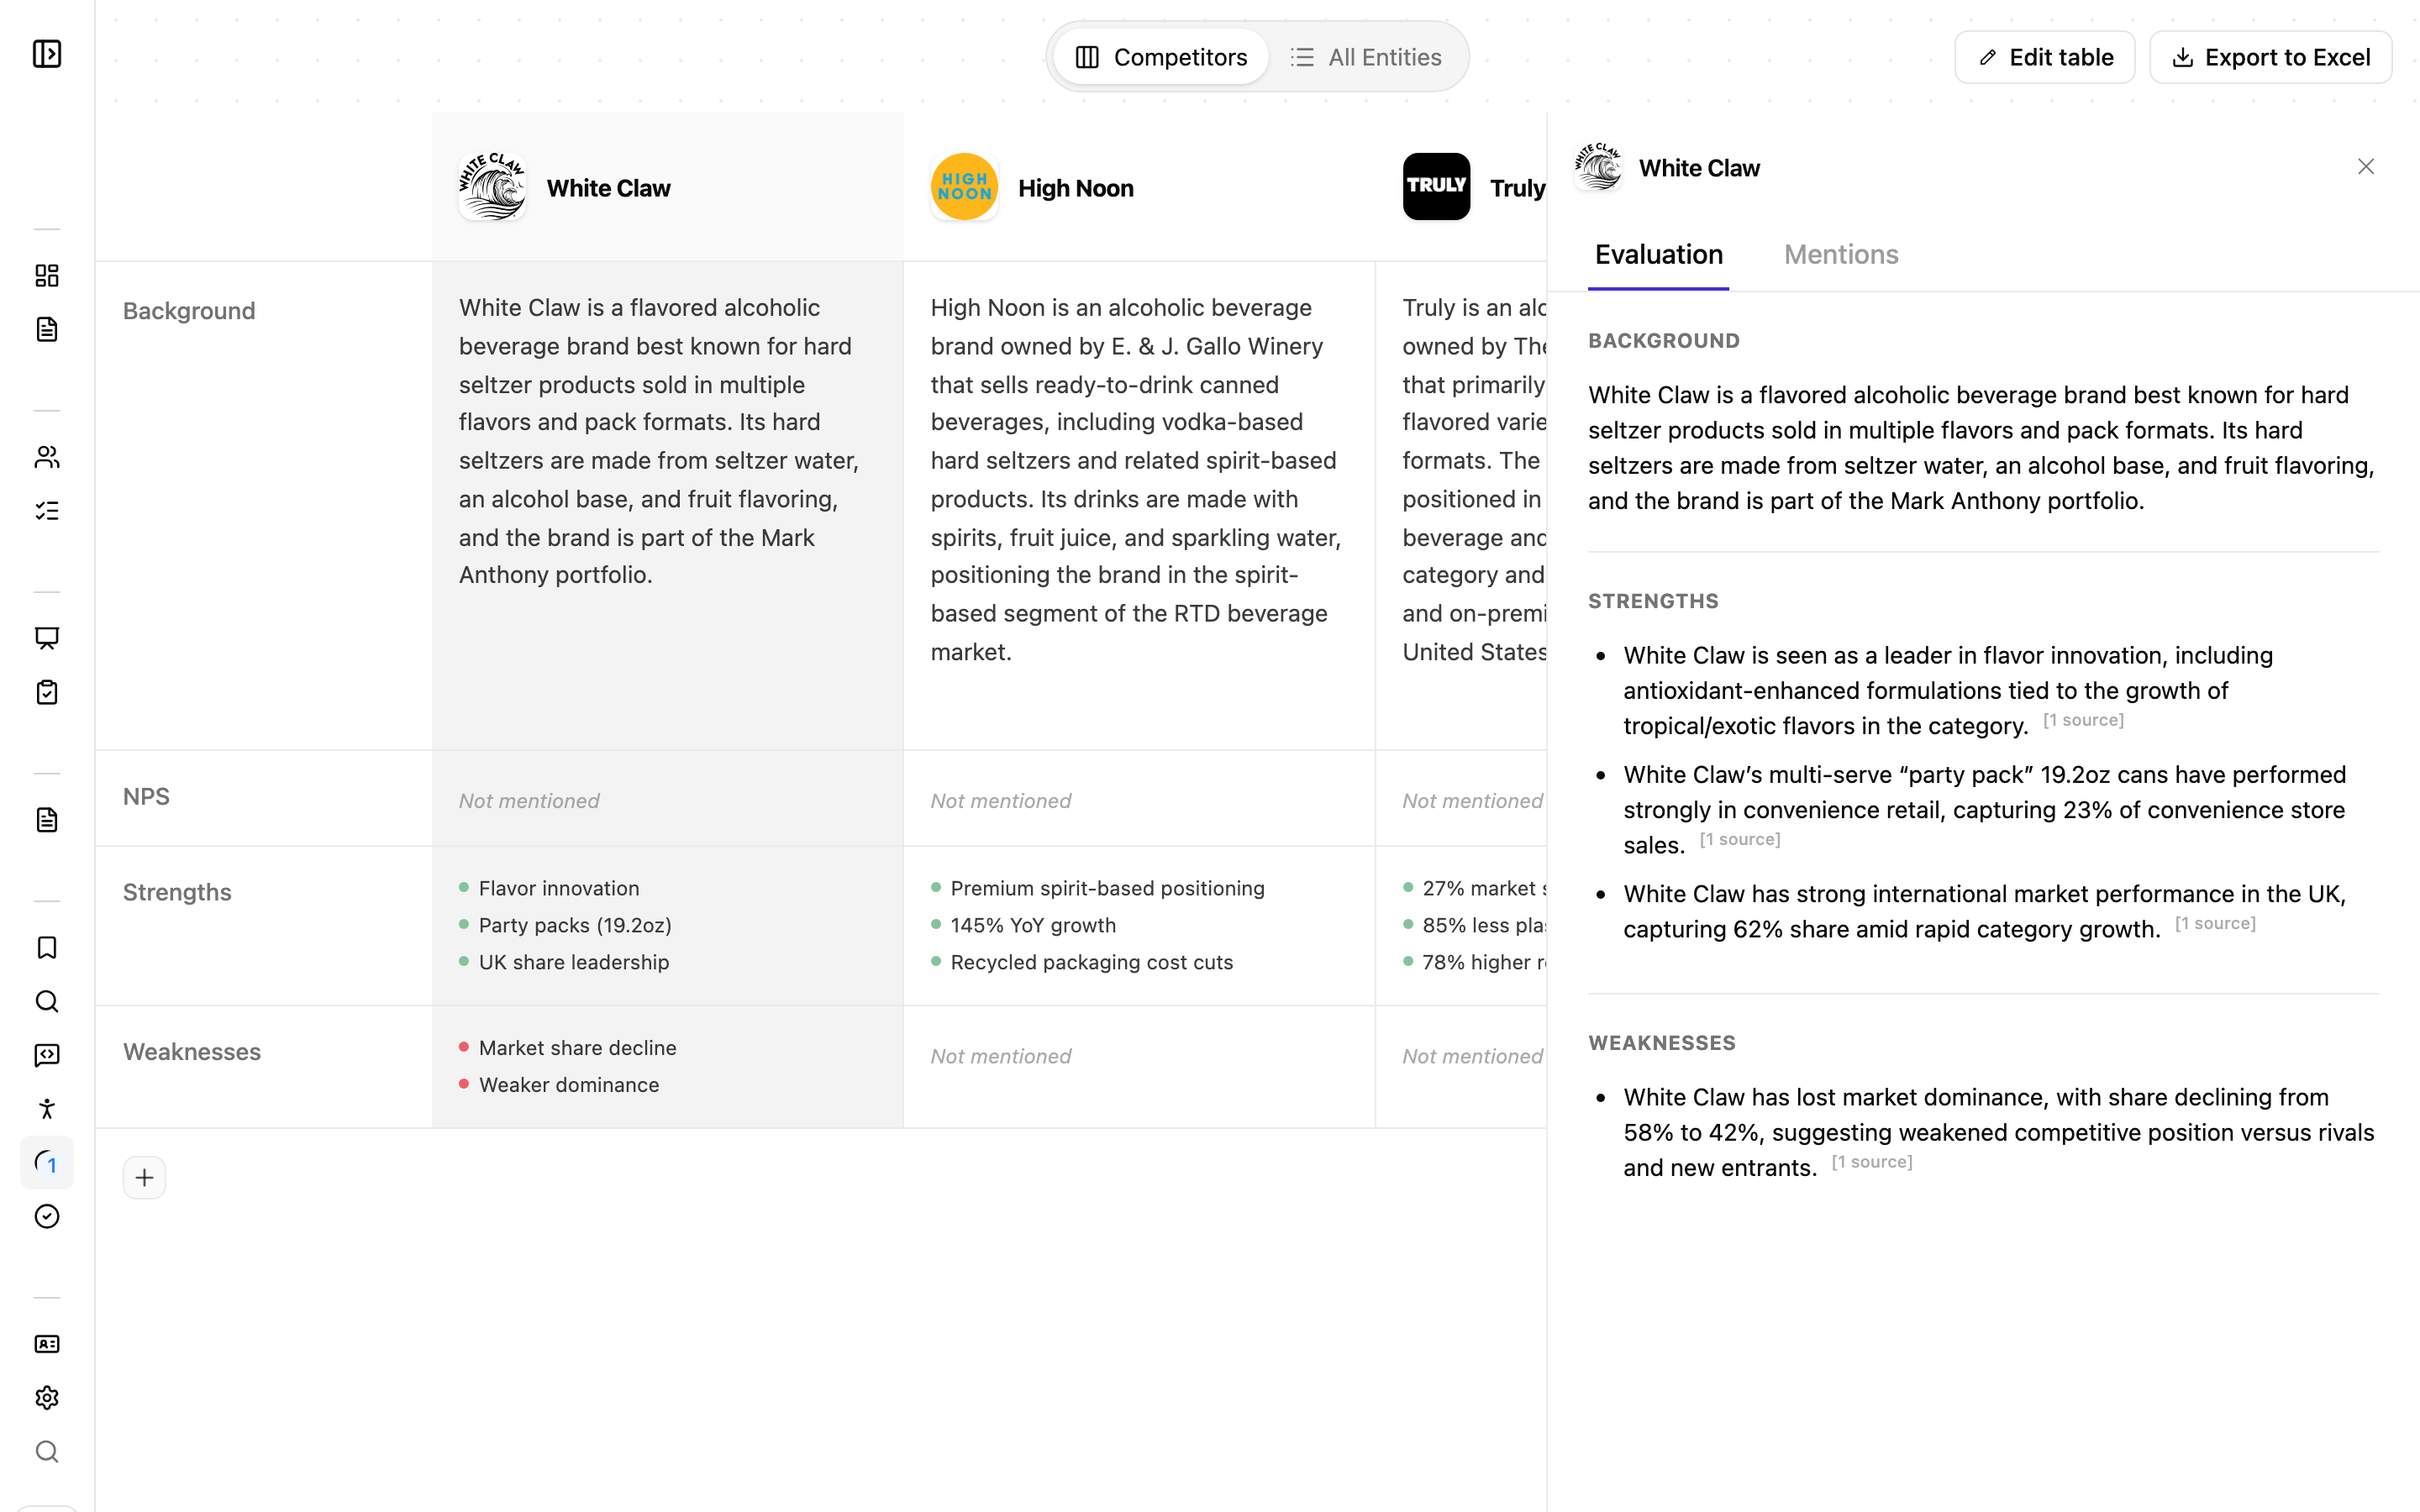Screen dimensions: 2420x1512
Task: Click the Truly logo in table header
Action: (x=1436, y=187)
